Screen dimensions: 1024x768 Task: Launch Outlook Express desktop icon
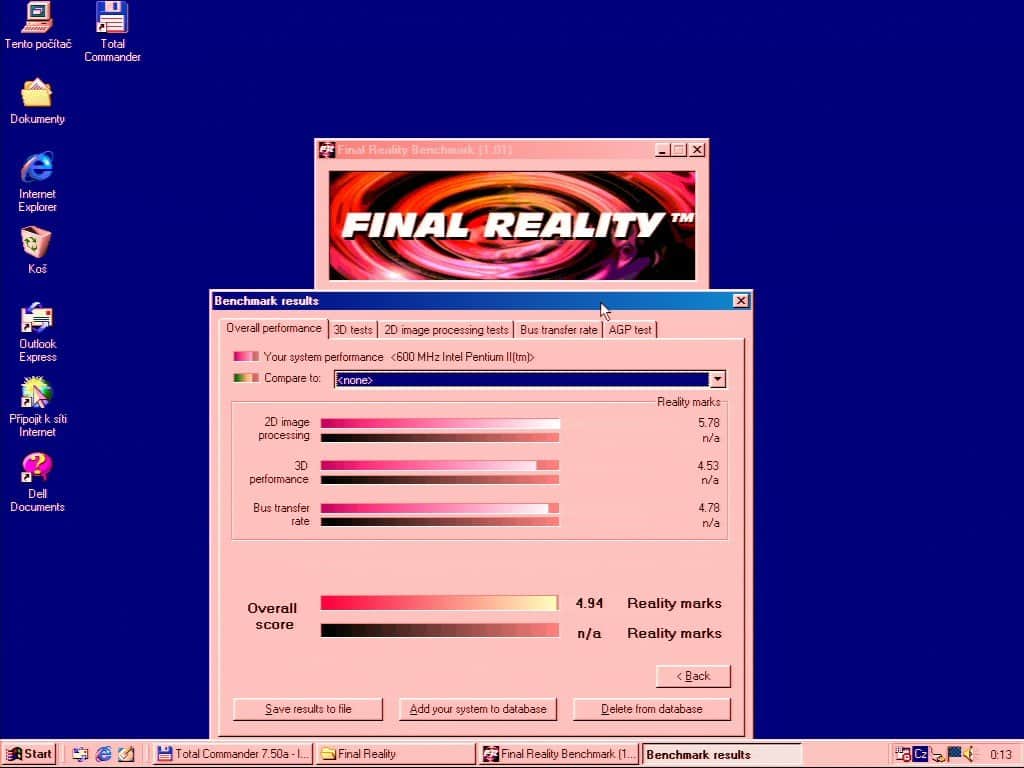(37, 332)
